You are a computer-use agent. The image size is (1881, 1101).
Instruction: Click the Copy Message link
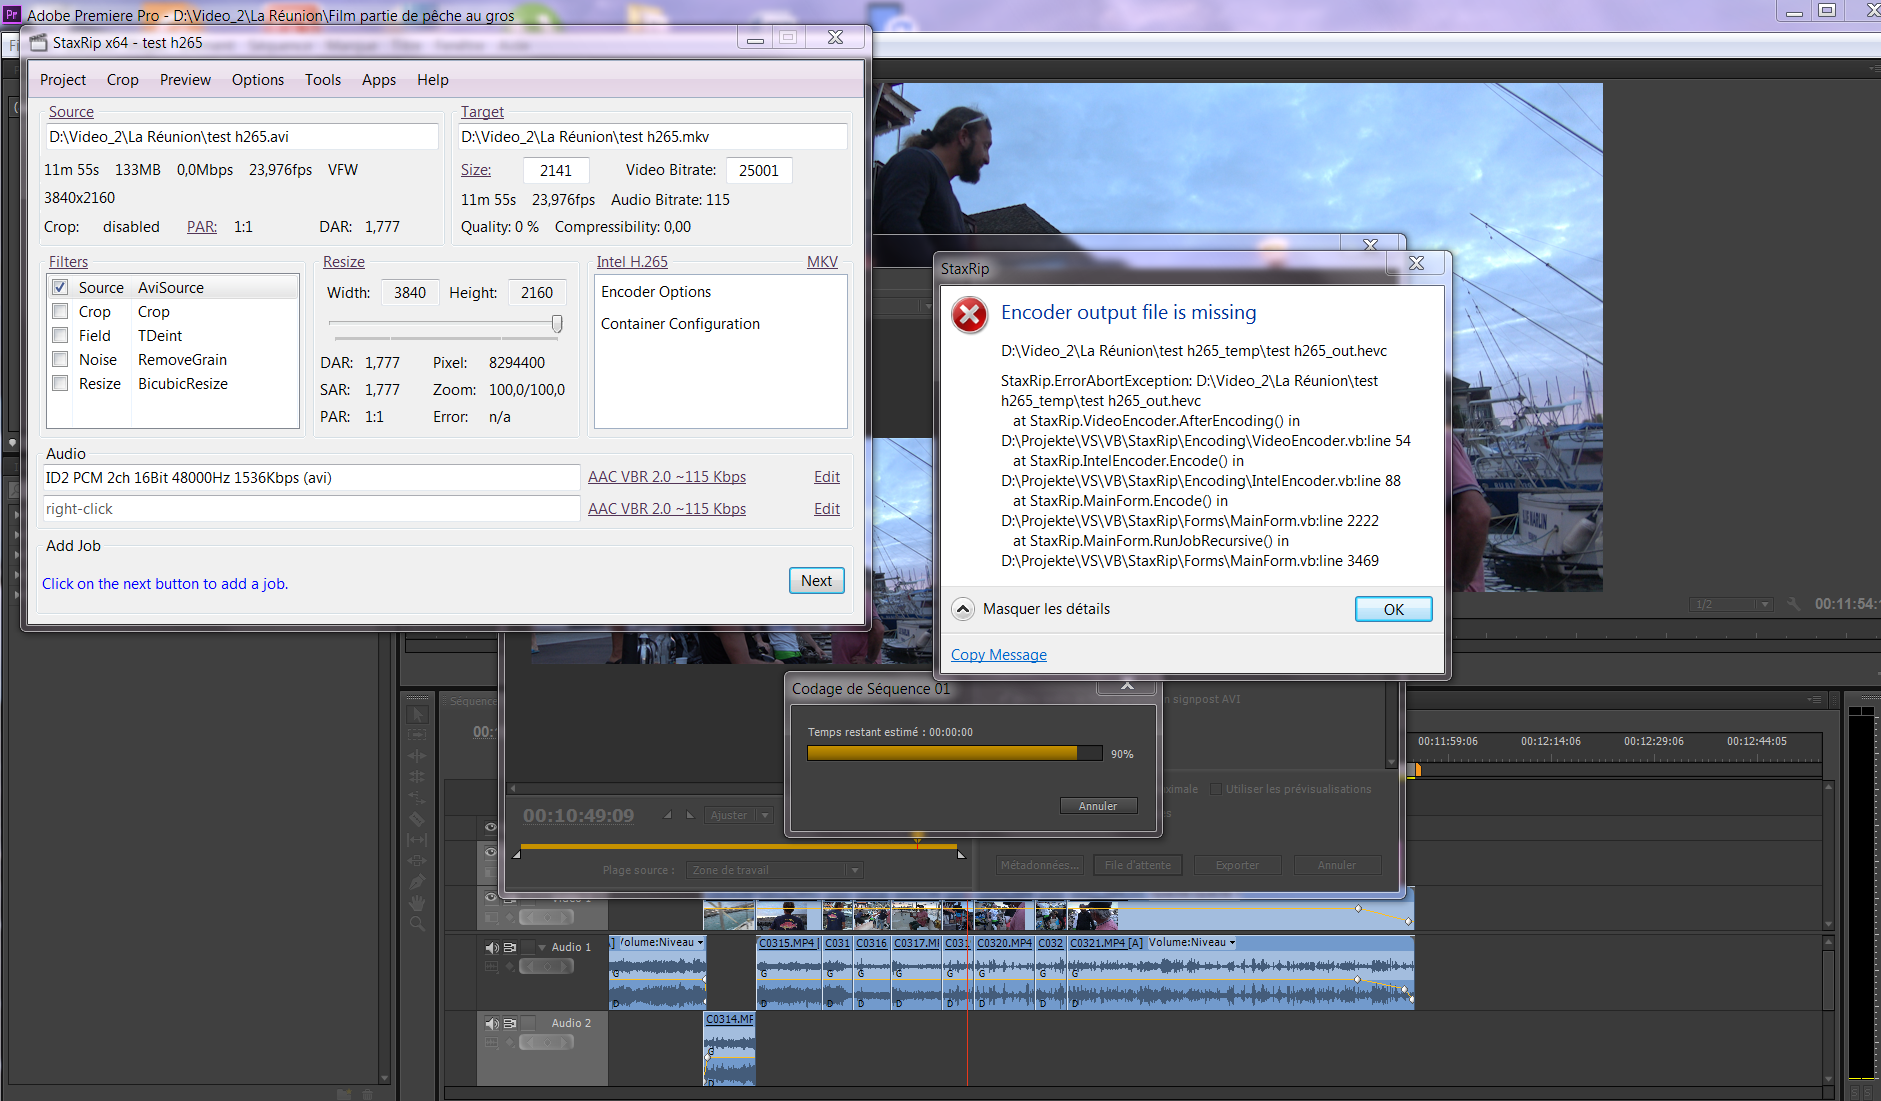[998, 655]
